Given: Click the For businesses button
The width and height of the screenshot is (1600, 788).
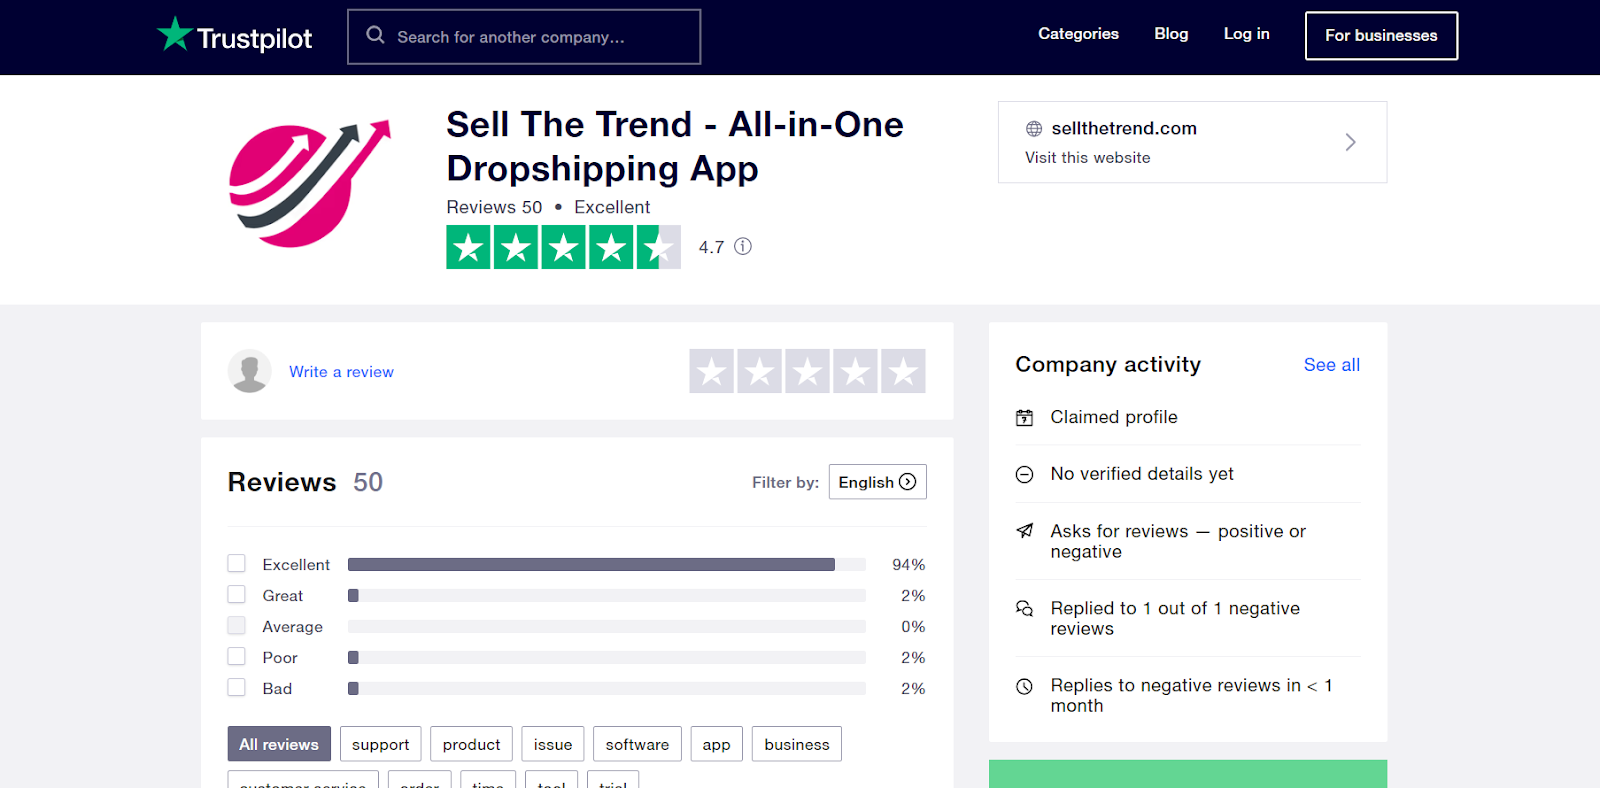Looking at the screenshot, I should tap(1382, 36).
